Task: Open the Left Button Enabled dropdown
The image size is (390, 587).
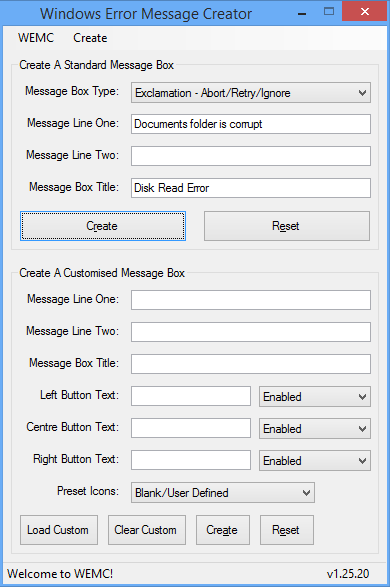Action: 315,396
